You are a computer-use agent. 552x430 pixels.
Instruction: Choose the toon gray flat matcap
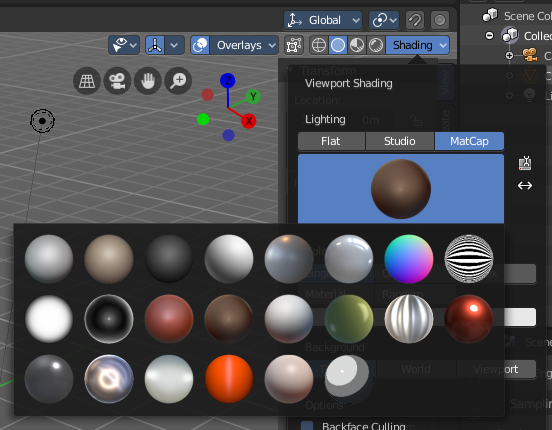click(349, 379)
